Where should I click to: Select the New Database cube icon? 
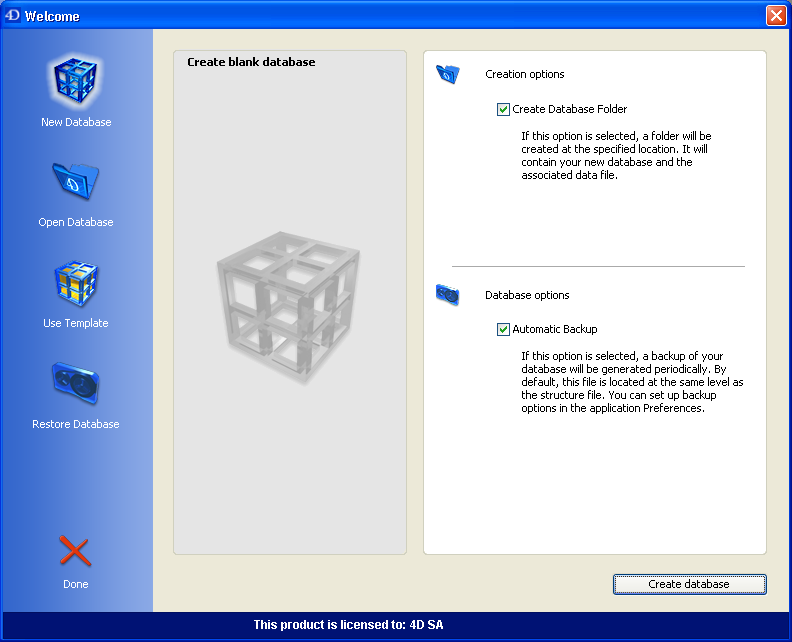pos(76,82)
